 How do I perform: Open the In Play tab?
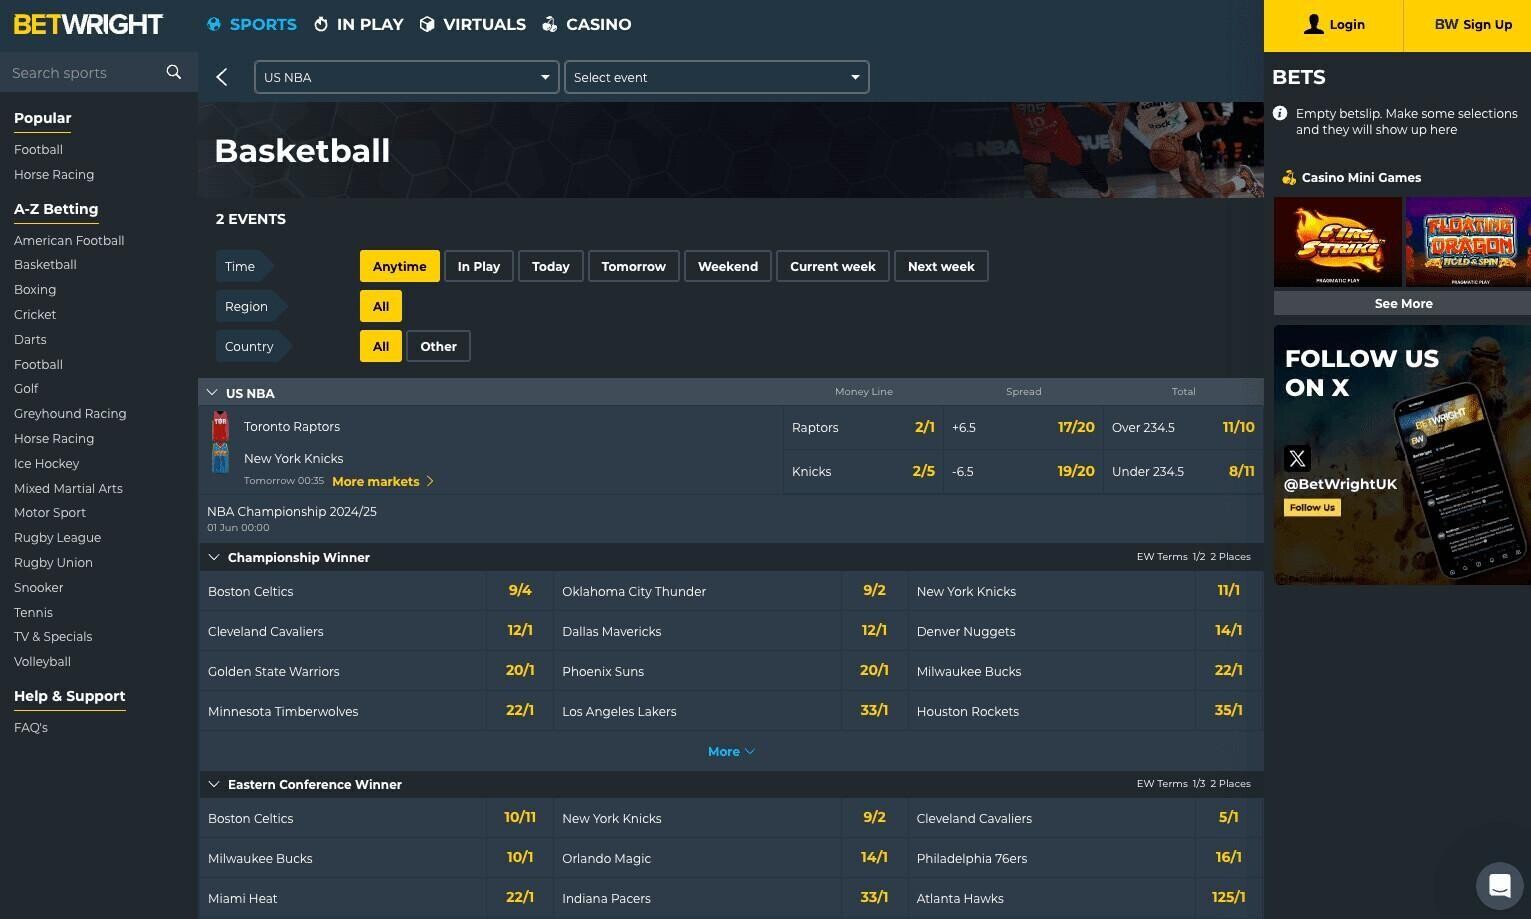tap(359, 24)
